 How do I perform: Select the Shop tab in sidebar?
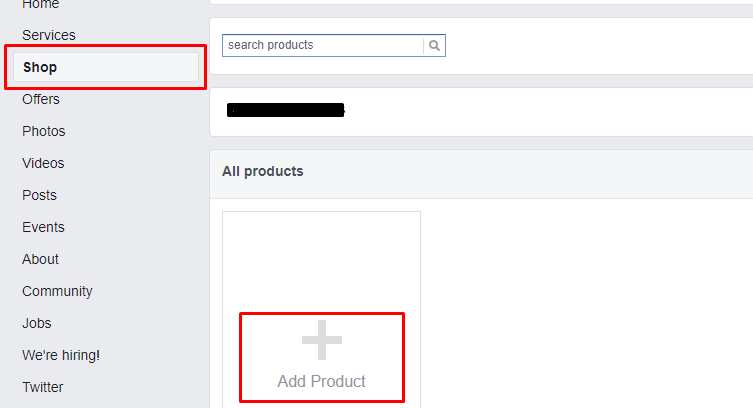(x=106, y=67)
